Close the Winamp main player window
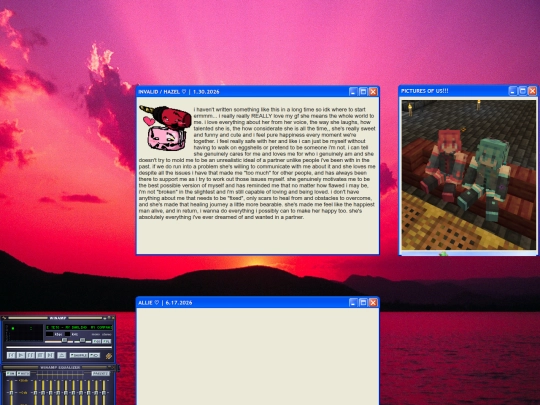 click(113, 318)
